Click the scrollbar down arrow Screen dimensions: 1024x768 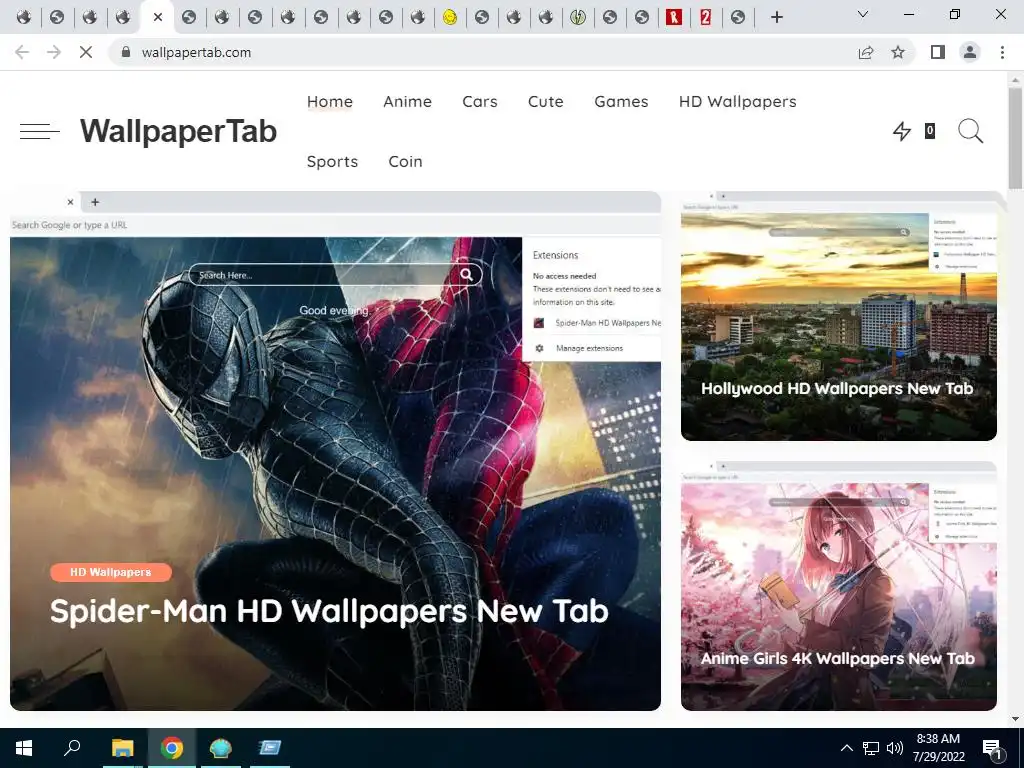click(1015, 719)
